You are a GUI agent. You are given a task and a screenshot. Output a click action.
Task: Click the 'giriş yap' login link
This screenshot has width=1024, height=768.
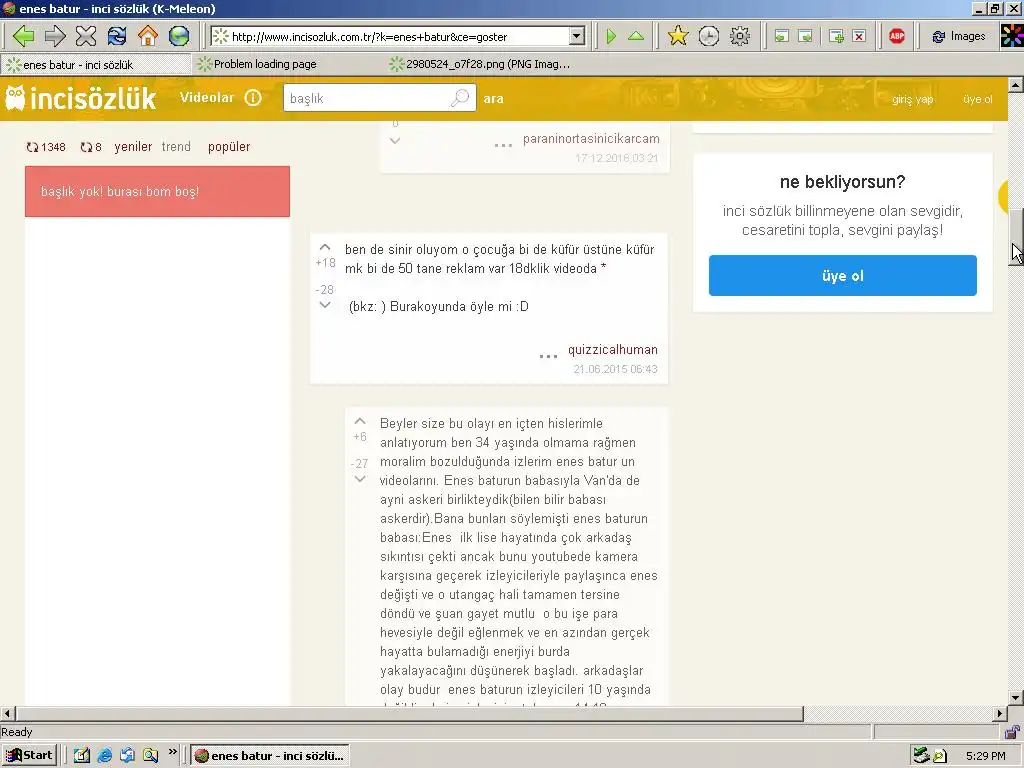912,99
